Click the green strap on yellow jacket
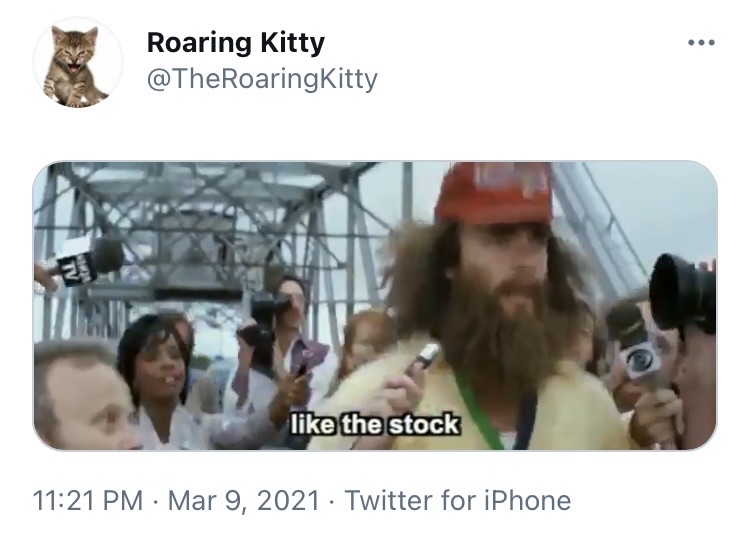The height and width of the screenshot is (540, 750). [477, 411]
